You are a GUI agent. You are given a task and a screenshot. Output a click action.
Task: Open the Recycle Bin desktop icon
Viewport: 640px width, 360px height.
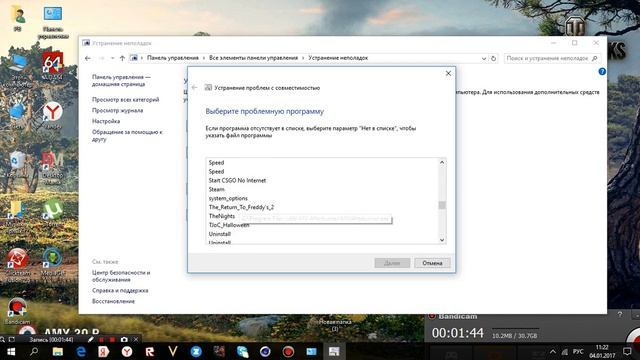pyautogui.click(x=17, y=161)
